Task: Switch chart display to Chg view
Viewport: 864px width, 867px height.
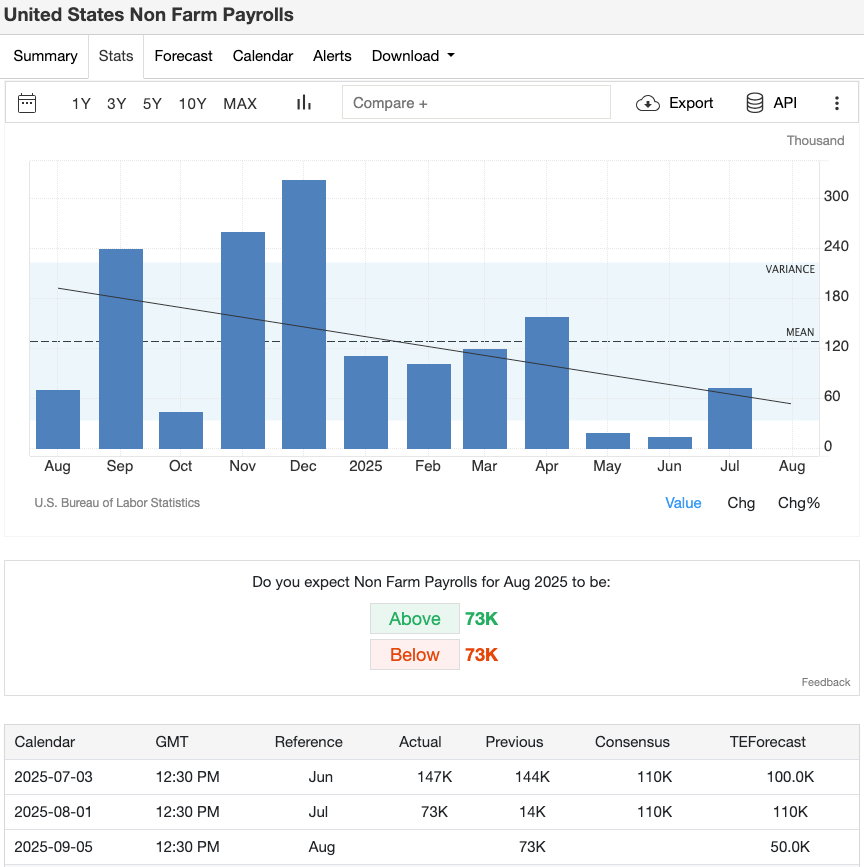Action: click(741, 503)
